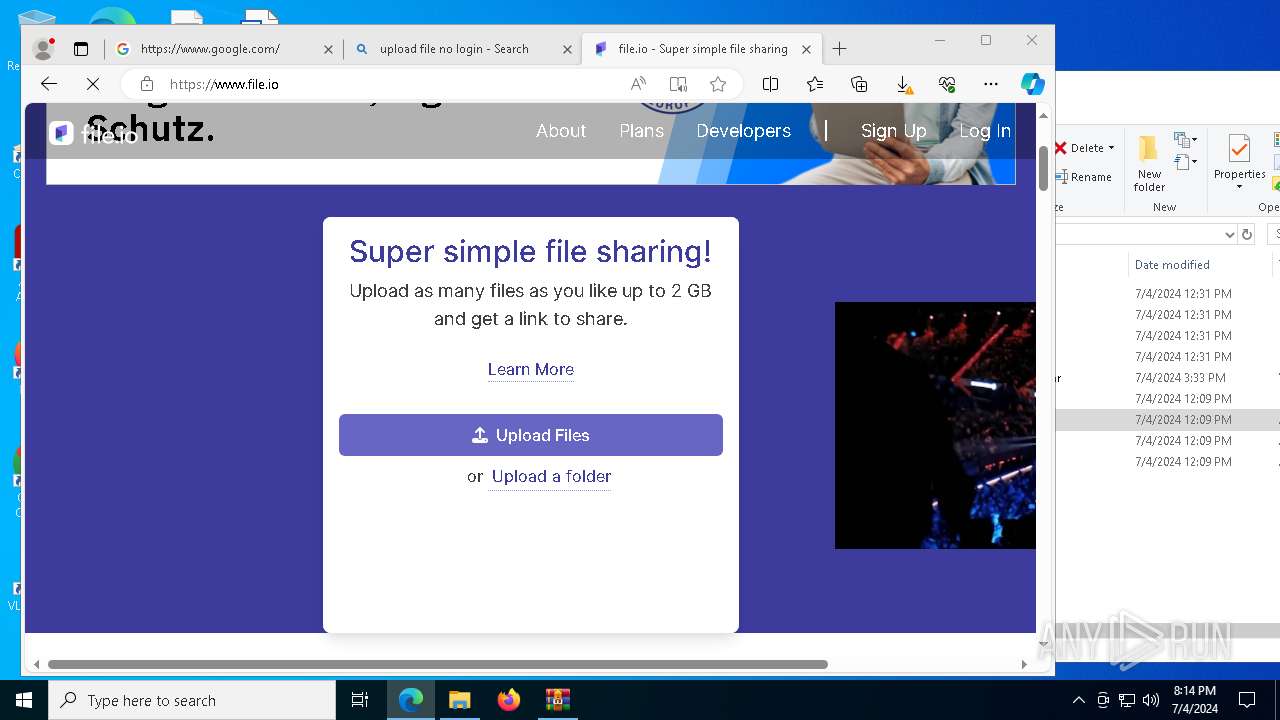Close the google.com tab
Screen dimensions: 1280x720
(x=328, y=49)
